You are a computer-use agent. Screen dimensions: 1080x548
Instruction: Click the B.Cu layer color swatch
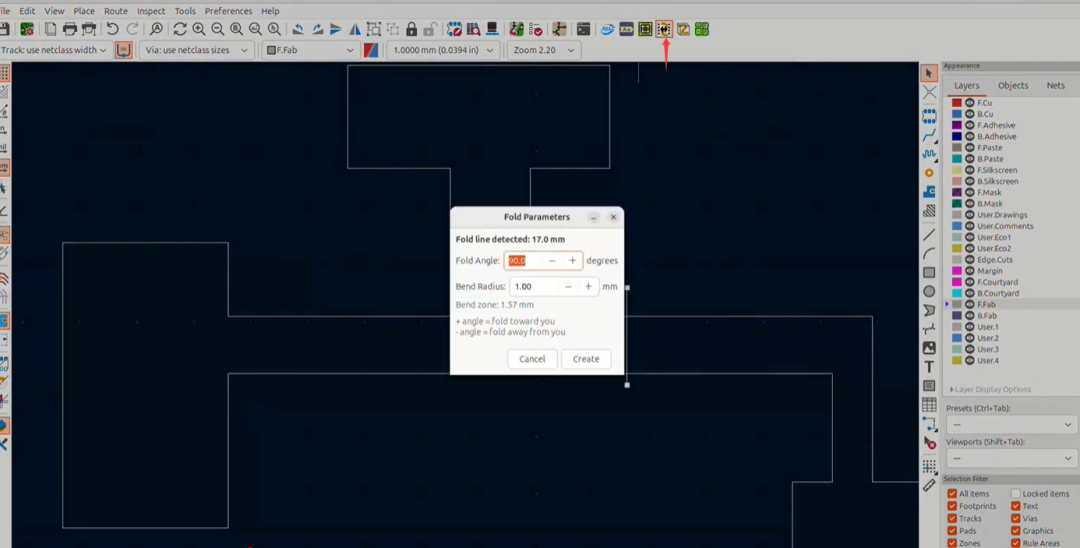[957, 114]
